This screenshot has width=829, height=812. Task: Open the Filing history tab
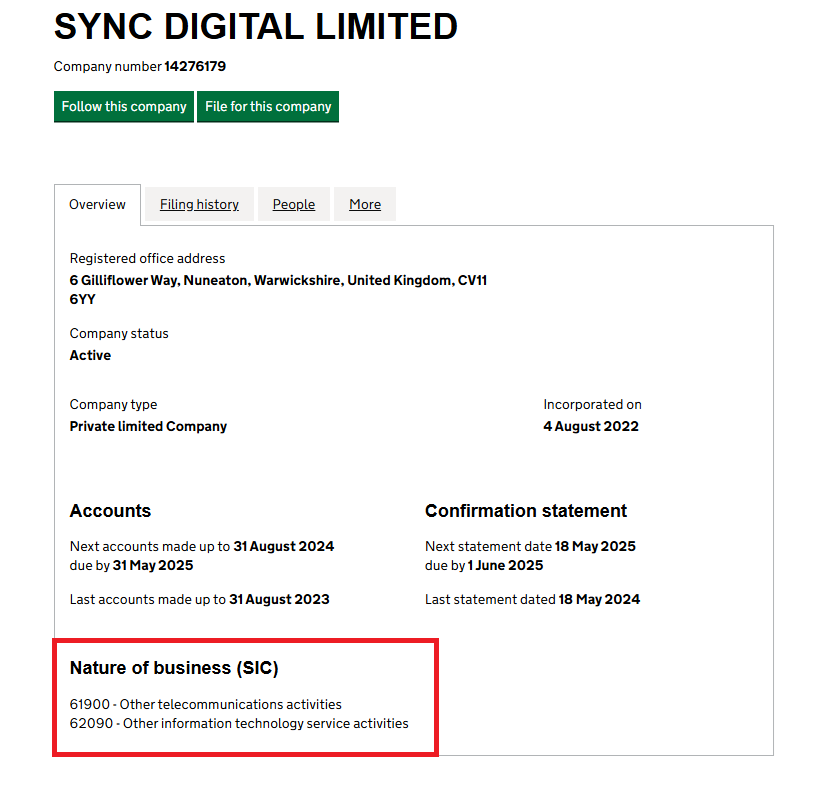199,204
